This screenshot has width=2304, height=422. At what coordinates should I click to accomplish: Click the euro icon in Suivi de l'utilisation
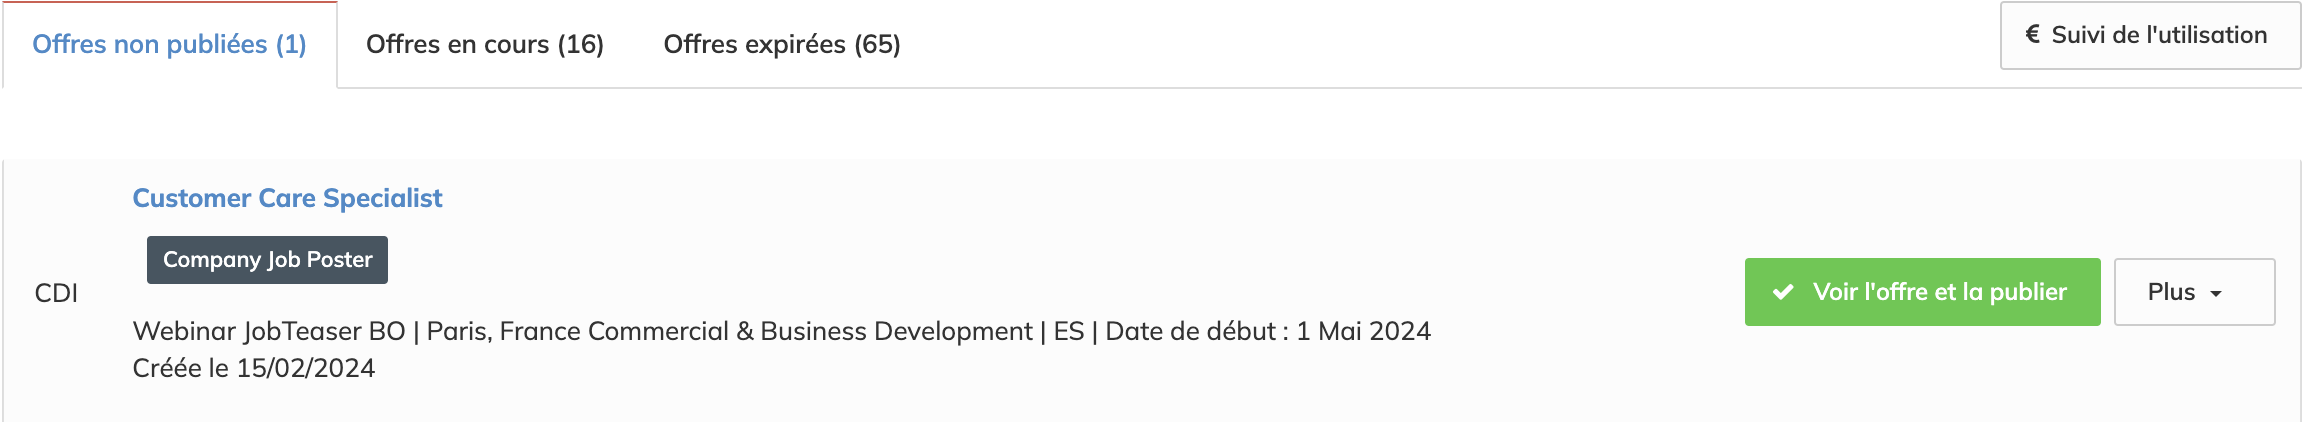pyautogui.click(x=2032, y=35)
